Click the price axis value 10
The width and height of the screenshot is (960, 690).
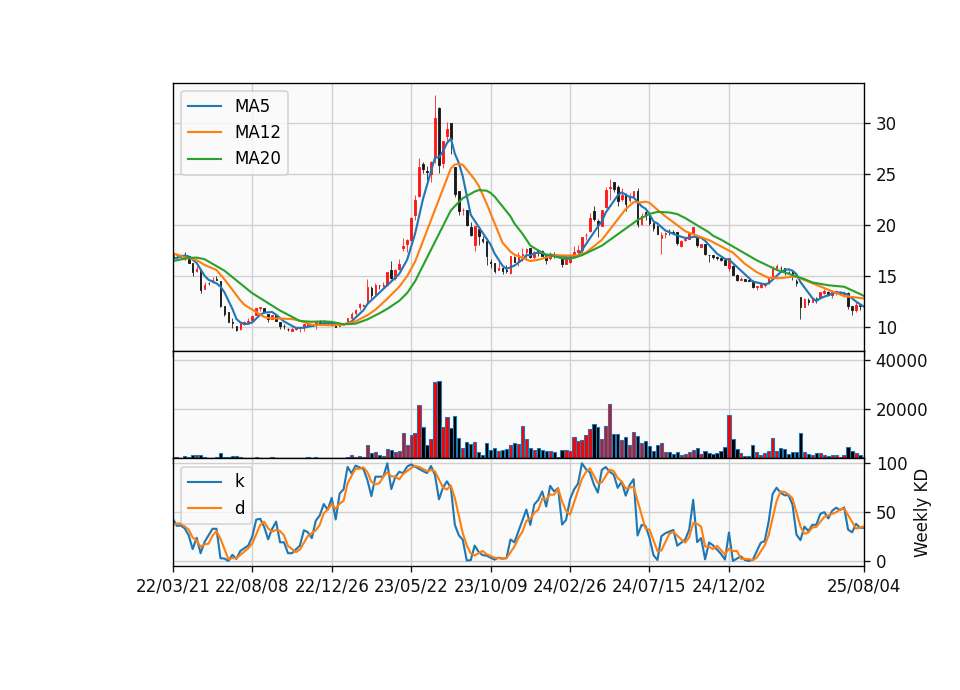pos(886,328)
